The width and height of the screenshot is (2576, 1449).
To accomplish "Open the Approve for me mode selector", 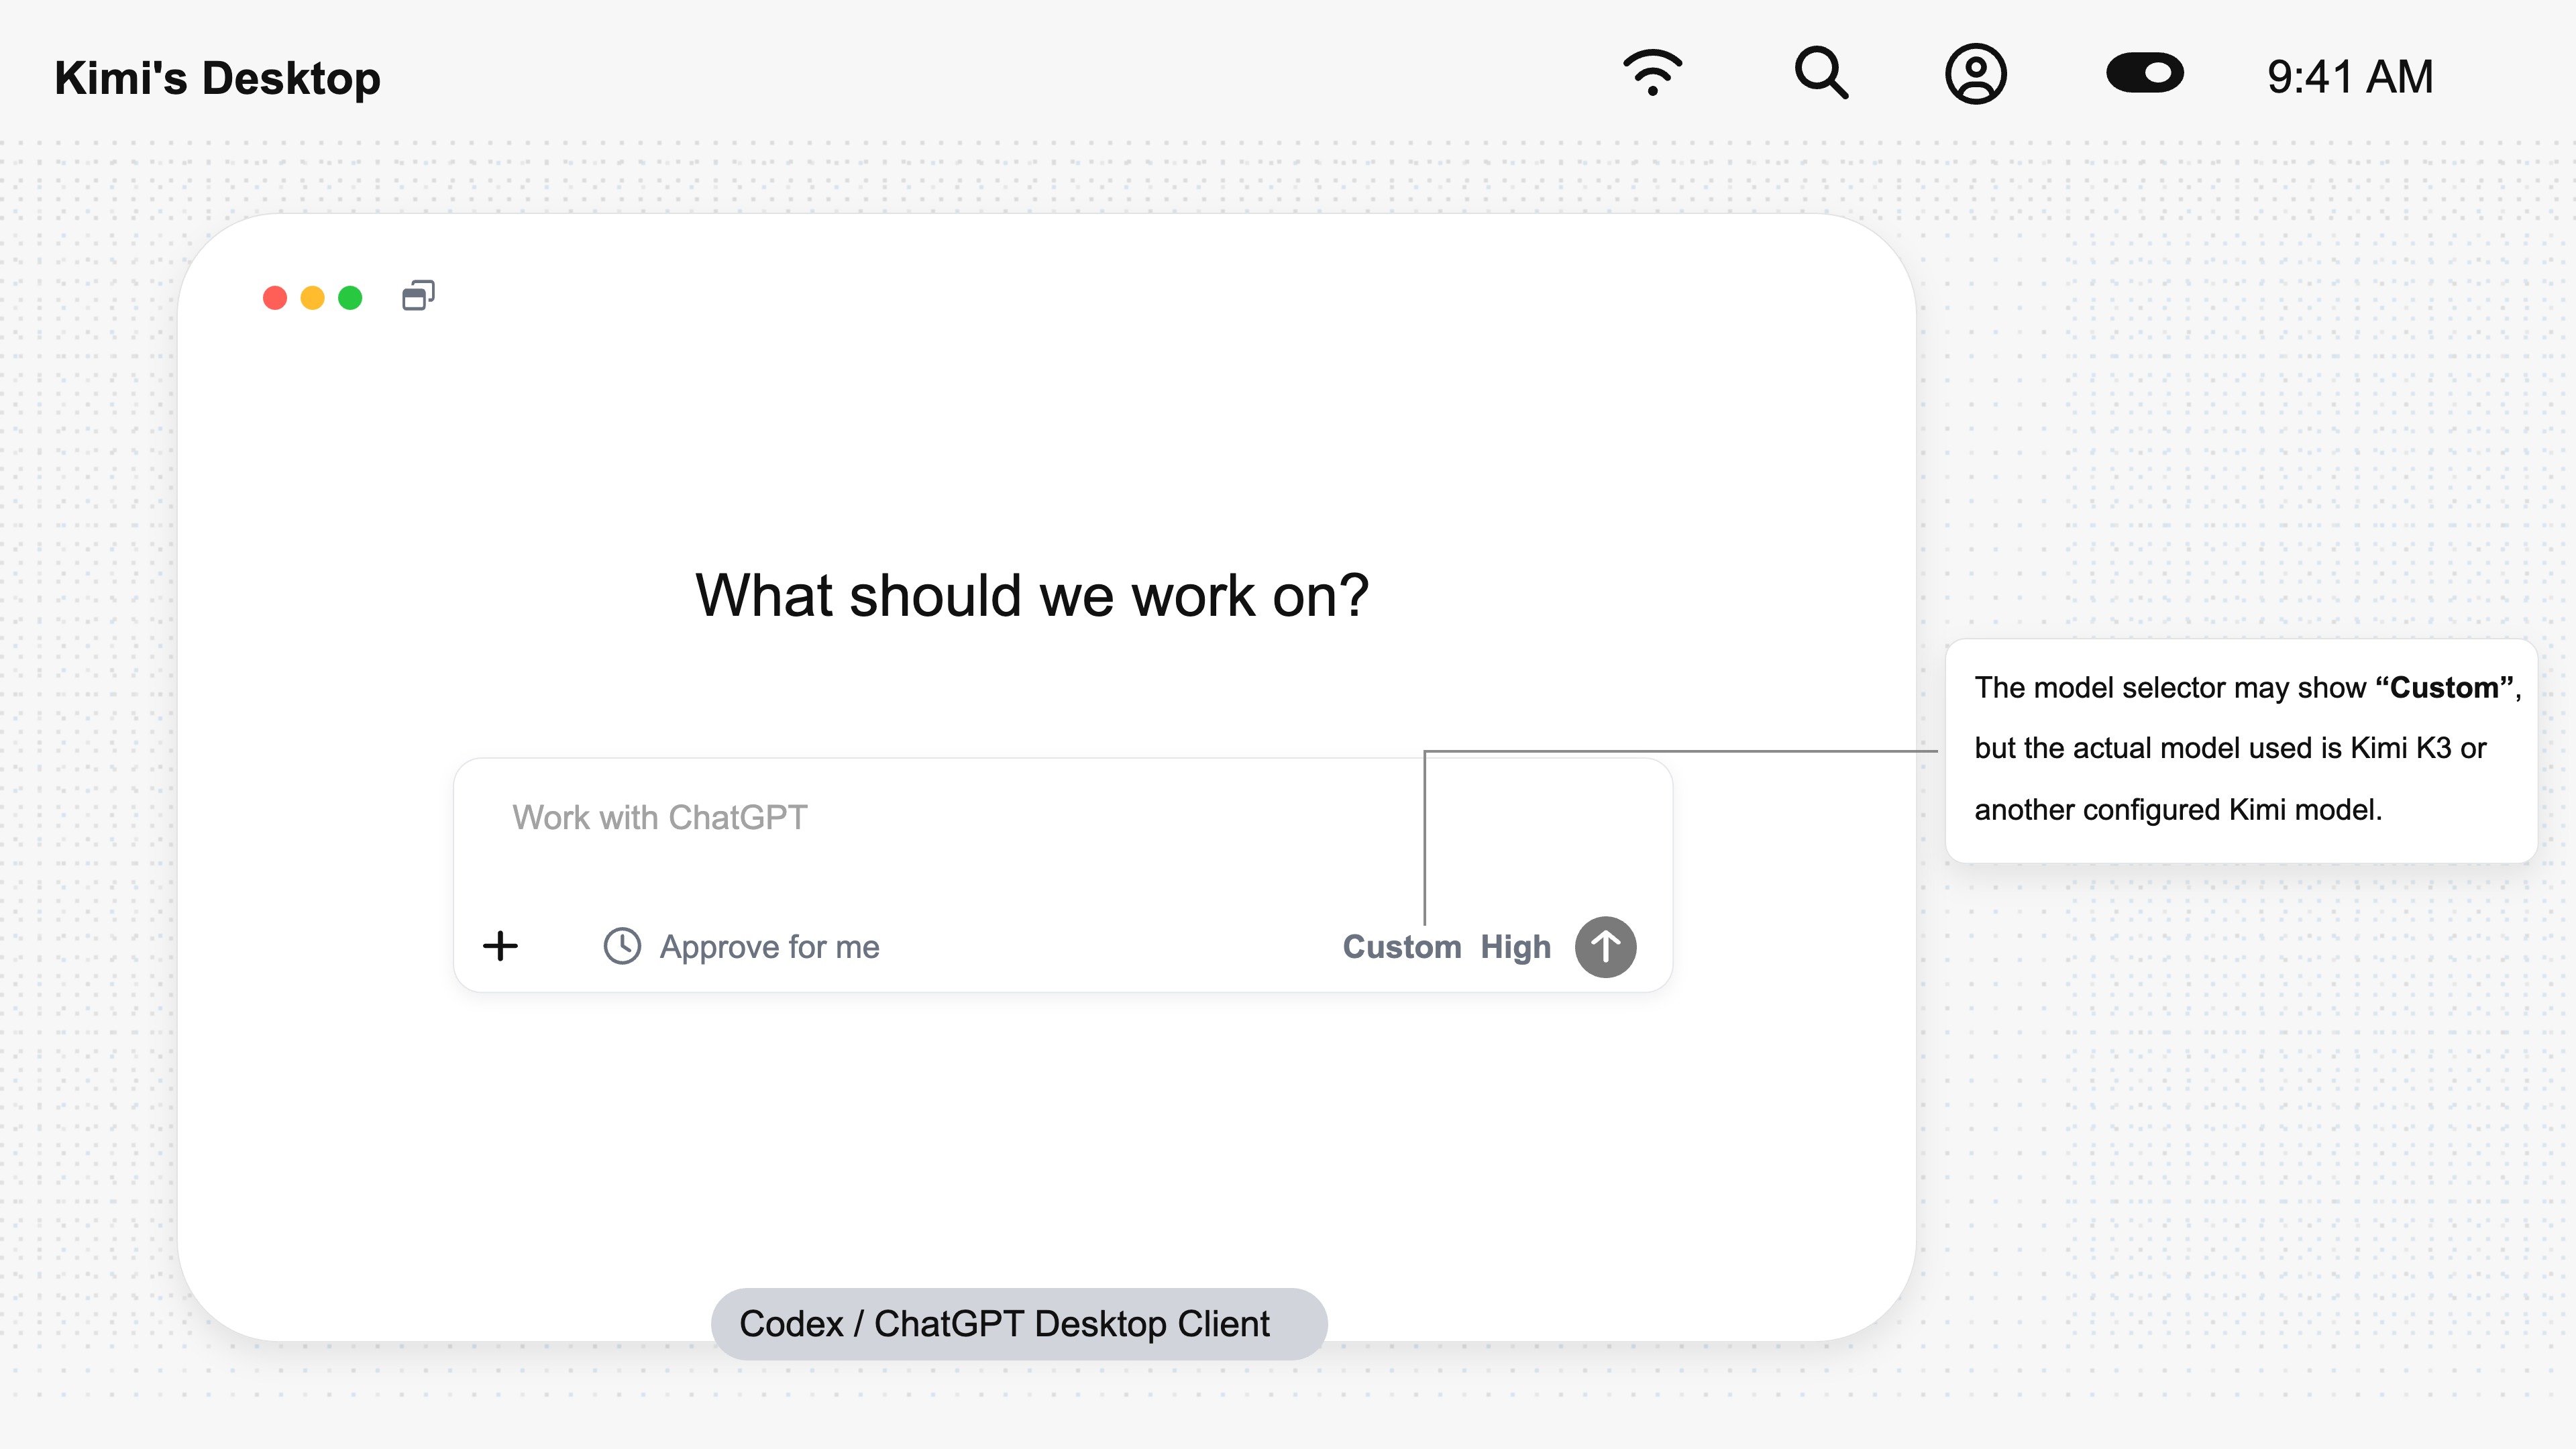I will tap(742, 946).
